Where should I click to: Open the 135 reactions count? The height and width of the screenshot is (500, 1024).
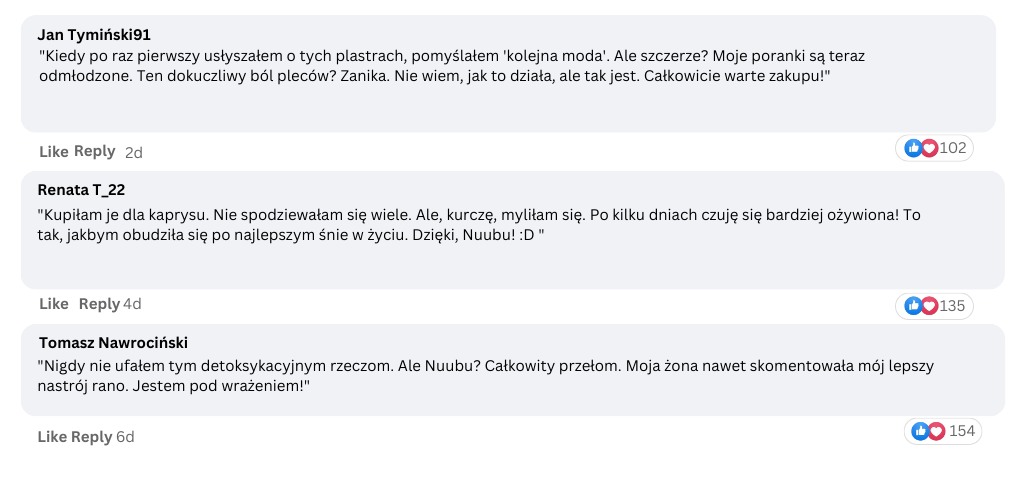[952, 305]
